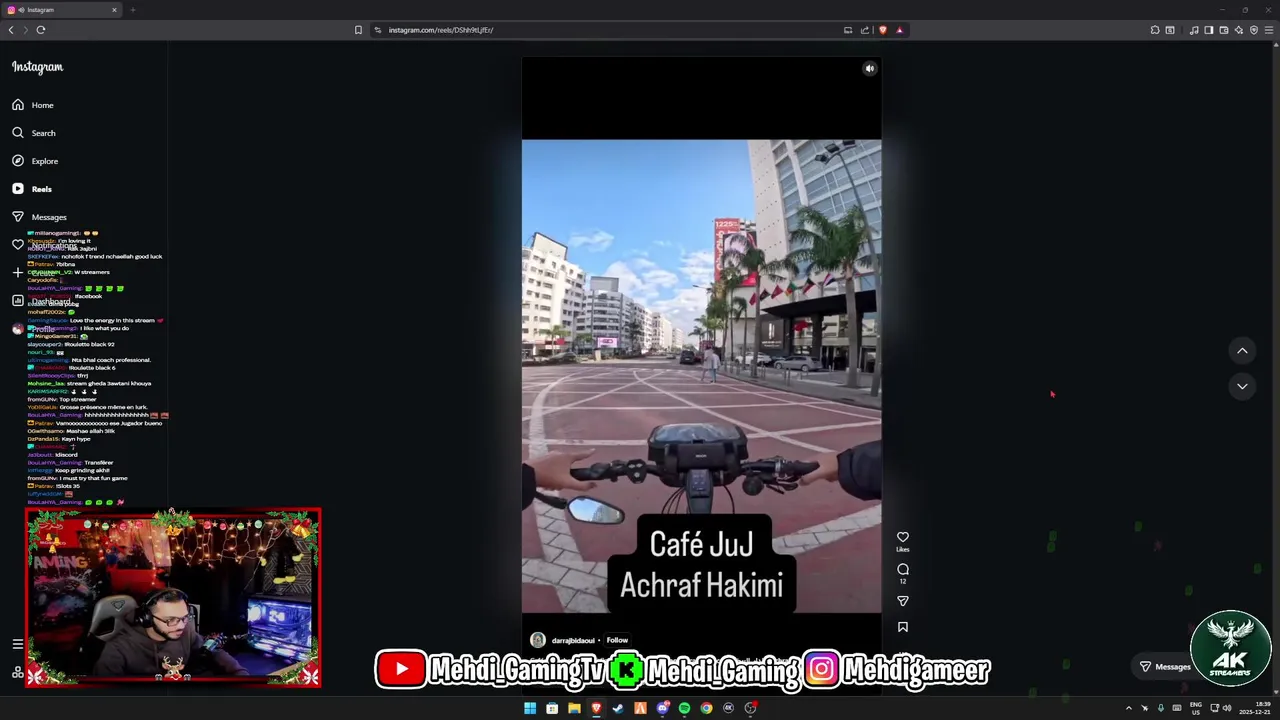Screen dimensions: 1280x720
Task: Close the Instagram browser tab
Action: point(114,10)
